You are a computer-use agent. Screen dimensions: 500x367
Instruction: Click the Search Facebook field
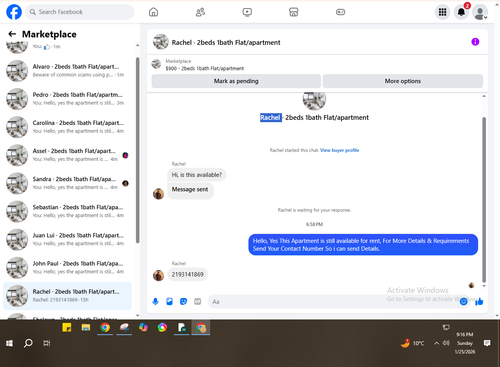coord(80,12)
